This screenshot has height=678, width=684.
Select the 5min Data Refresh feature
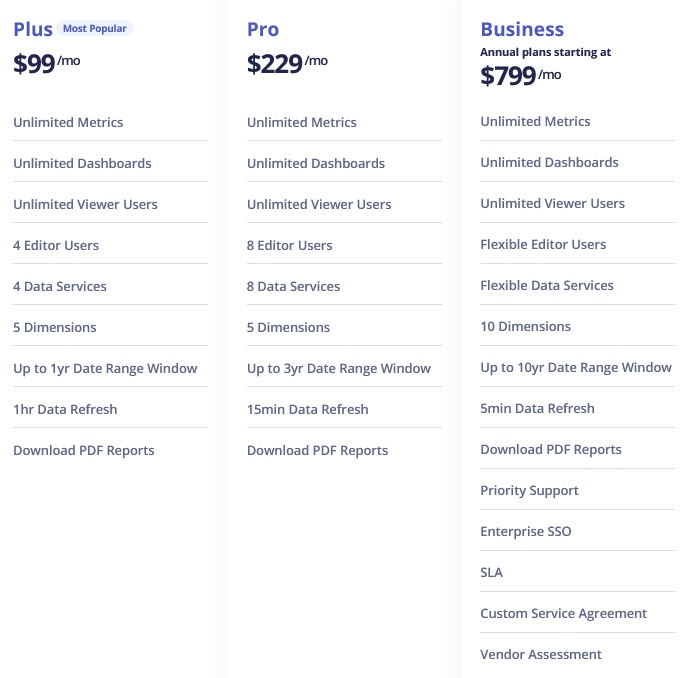(537, 408)
